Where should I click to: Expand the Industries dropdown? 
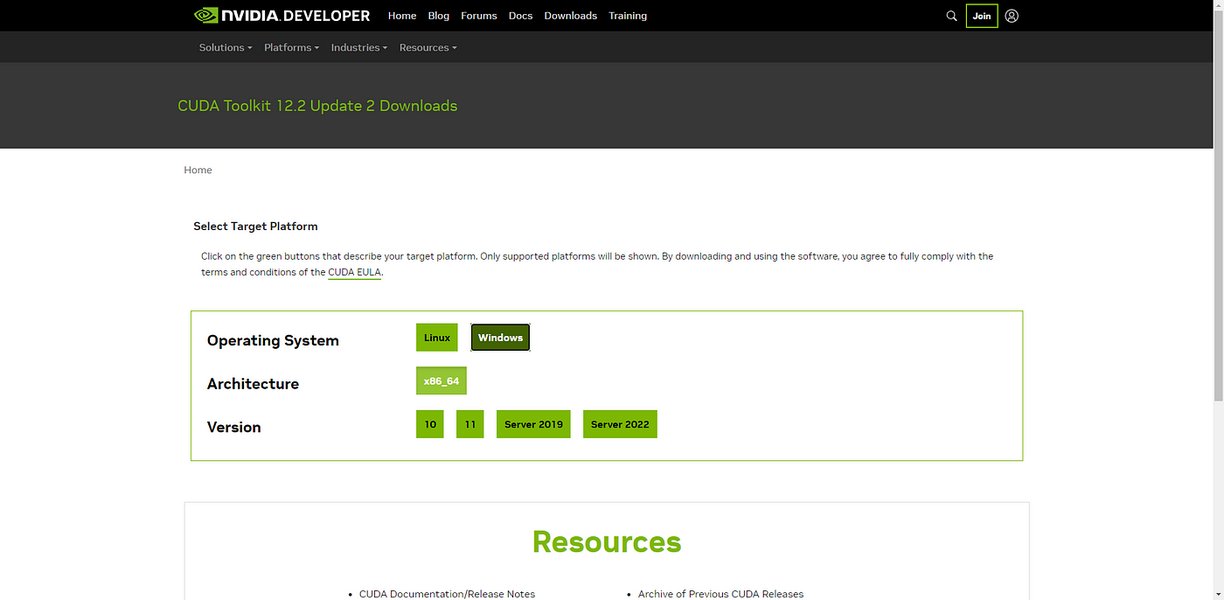(359, 47)
